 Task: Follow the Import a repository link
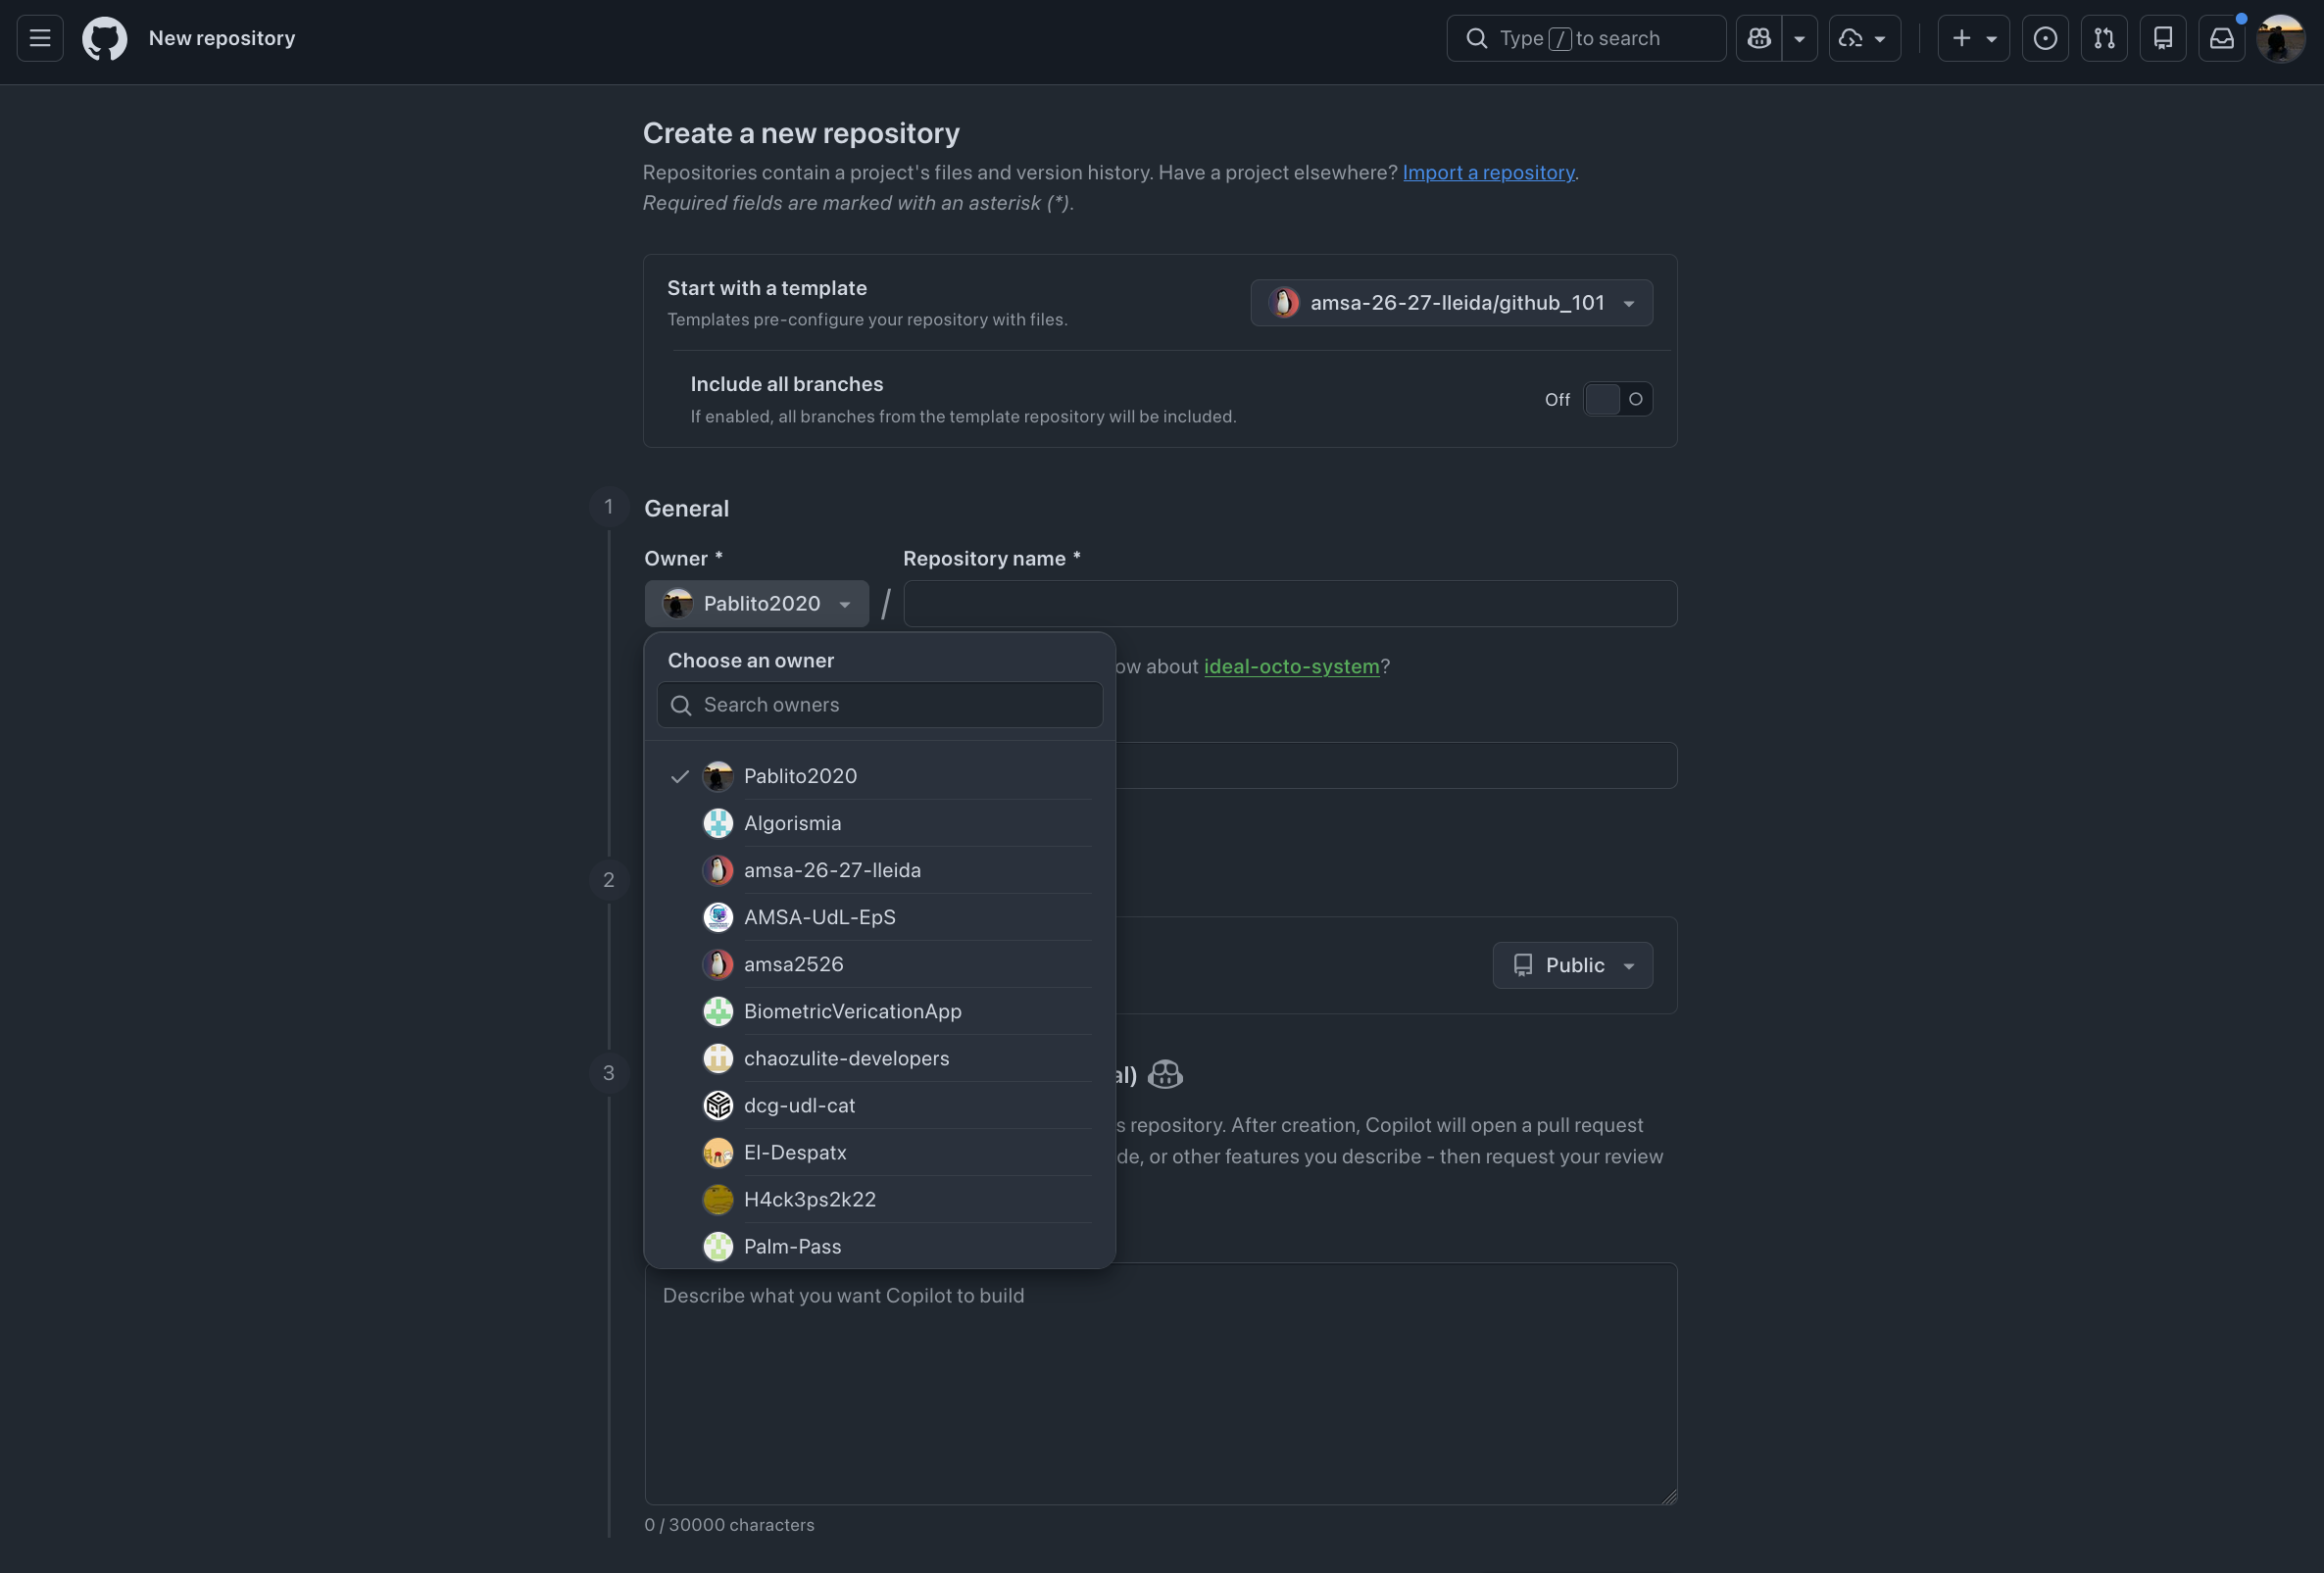tap(1488, 172)
